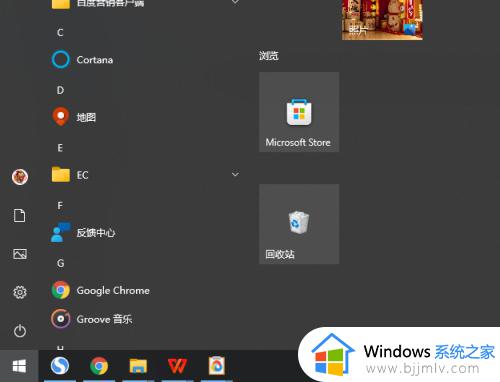500x382 pixels.
Task: Open the paint-like app on taskbar
Action: coord(216,366)
